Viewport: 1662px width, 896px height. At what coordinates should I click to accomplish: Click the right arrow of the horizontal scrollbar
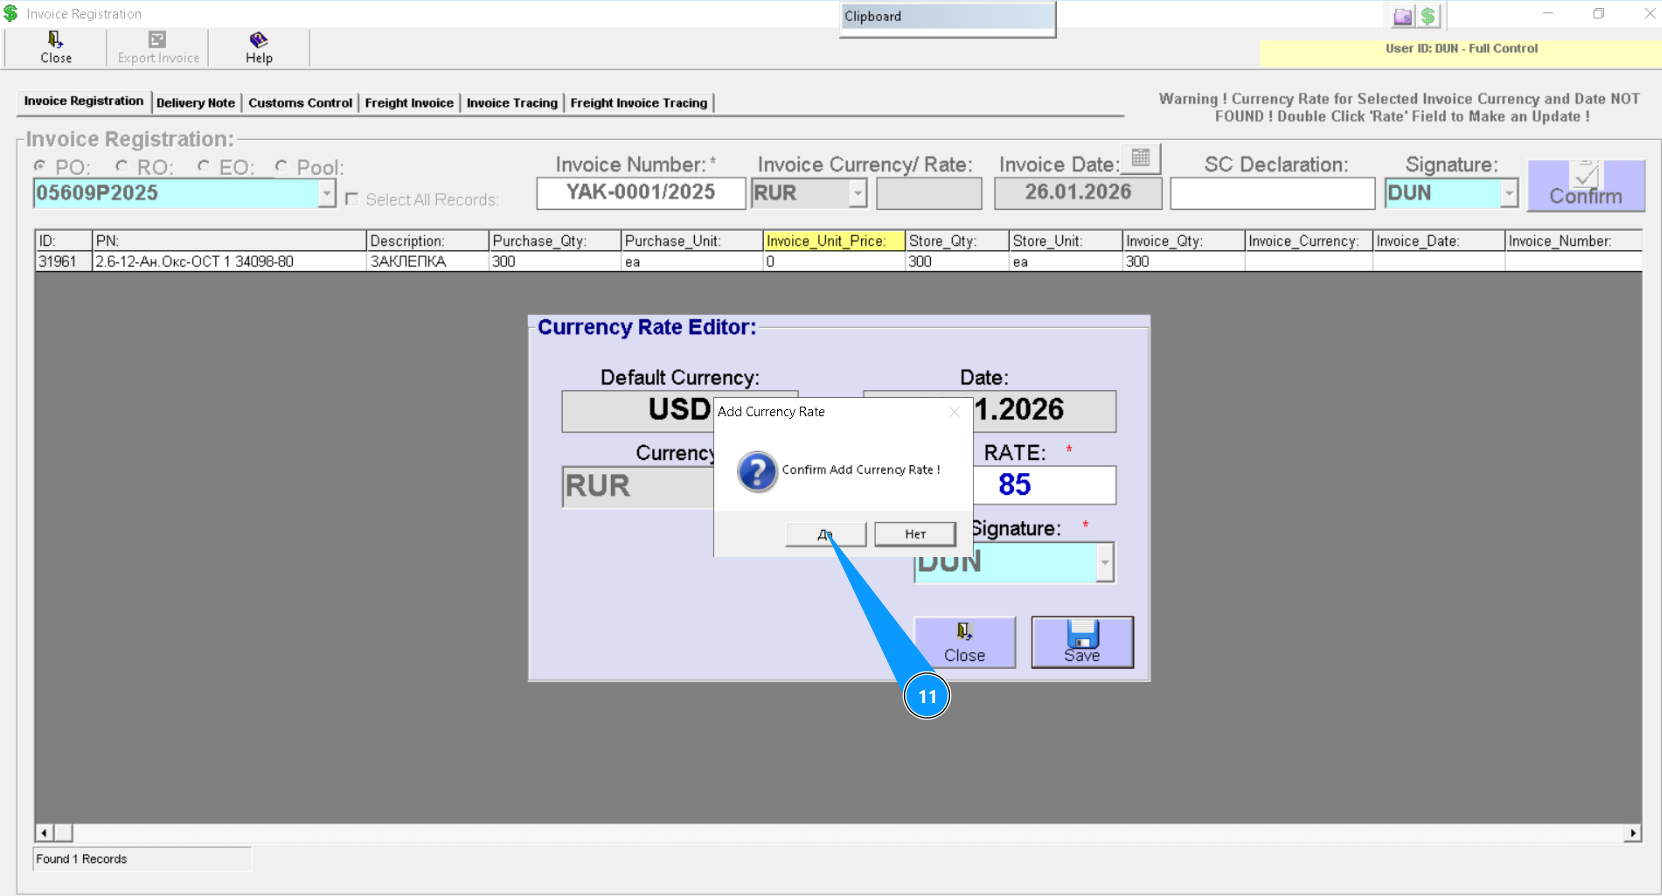(x=1633, y=833)
